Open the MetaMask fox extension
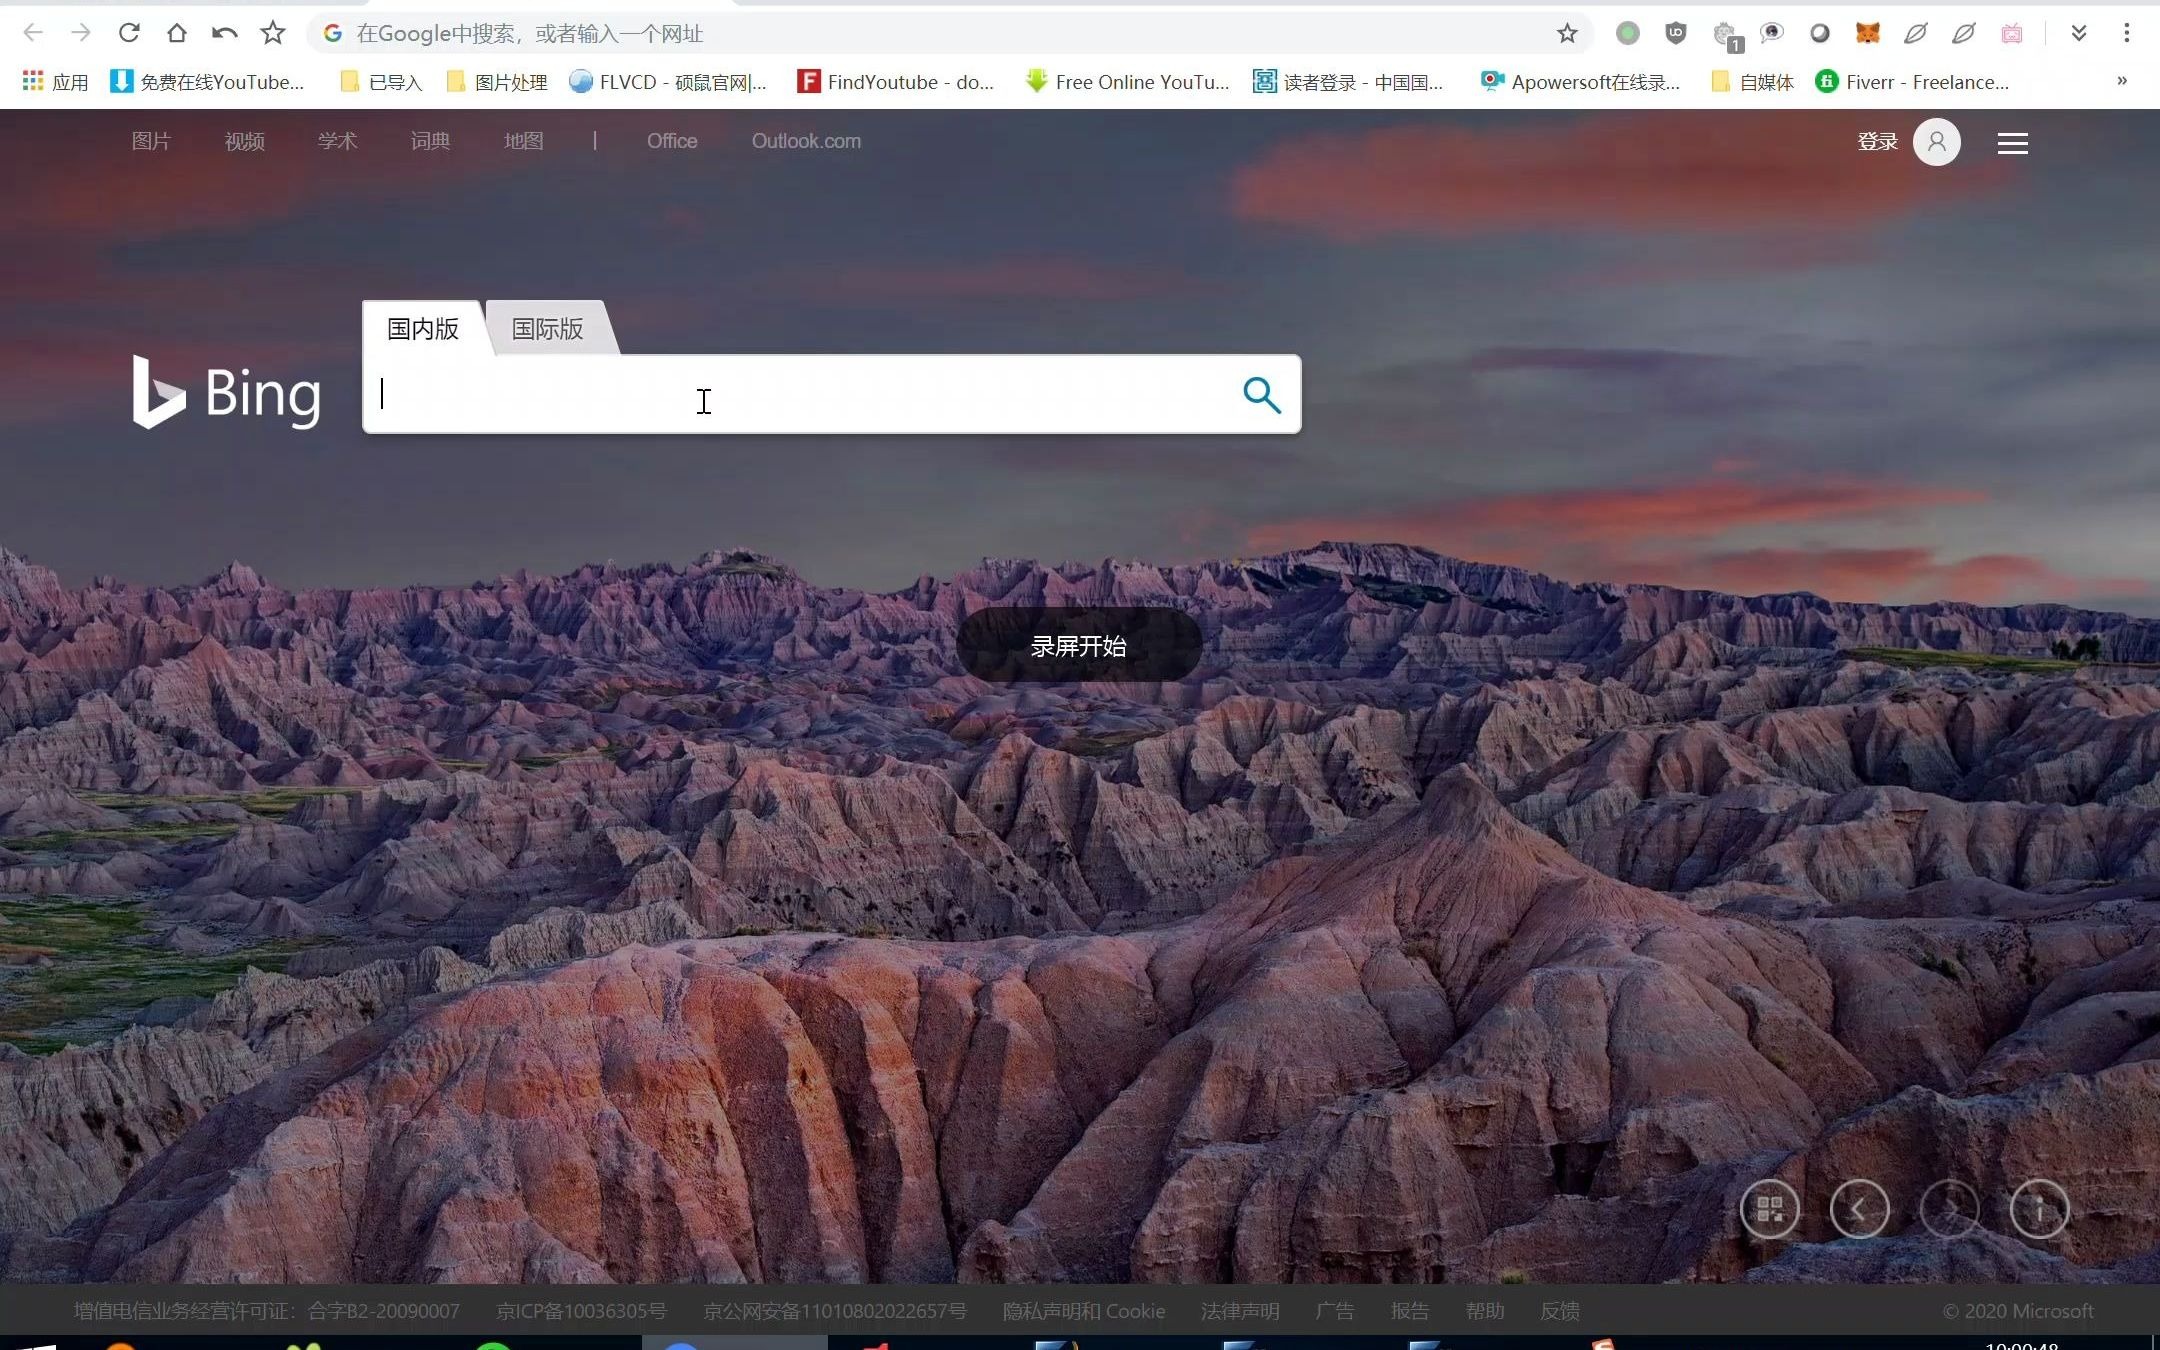Viewport: 2160px width, 1350px height. (1867, 33)
